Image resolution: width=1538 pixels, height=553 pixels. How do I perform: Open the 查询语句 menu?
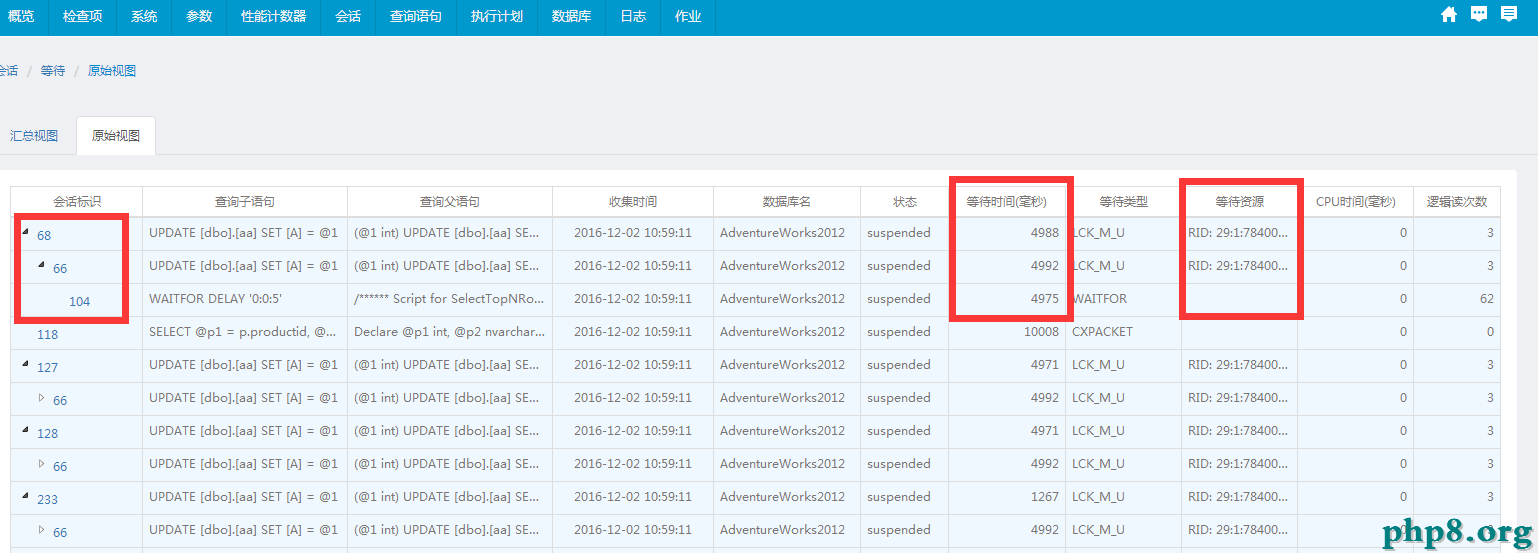(x=416, y=17)
